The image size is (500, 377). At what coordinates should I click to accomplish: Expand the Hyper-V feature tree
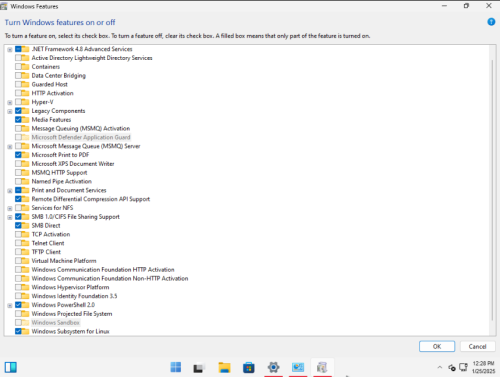click(x=10, y=102)
